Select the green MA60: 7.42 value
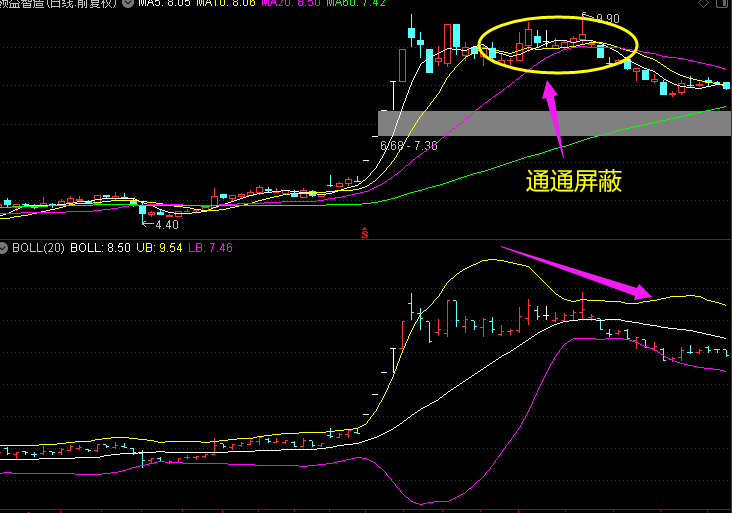 (x=356, y=3)
